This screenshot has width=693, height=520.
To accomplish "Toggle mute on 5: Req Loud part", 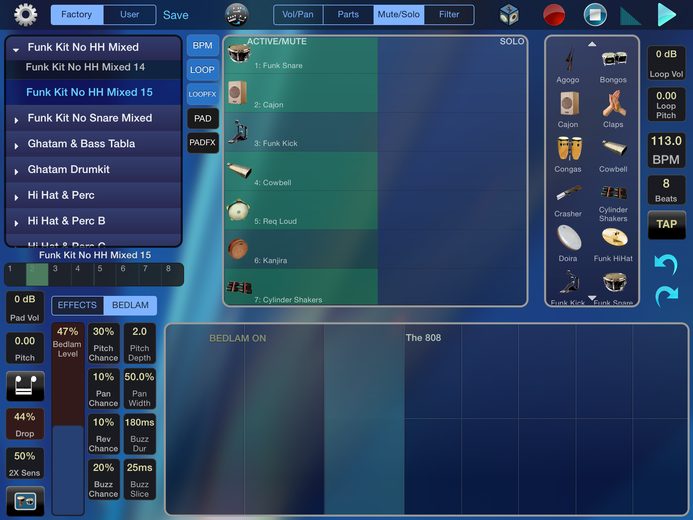I will tap(301, 209).
